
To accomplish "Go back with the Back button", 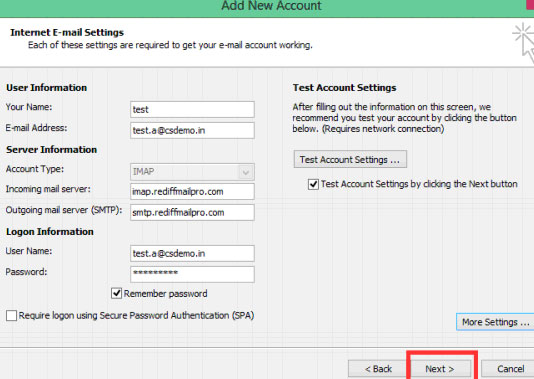I will coord(378,369).
